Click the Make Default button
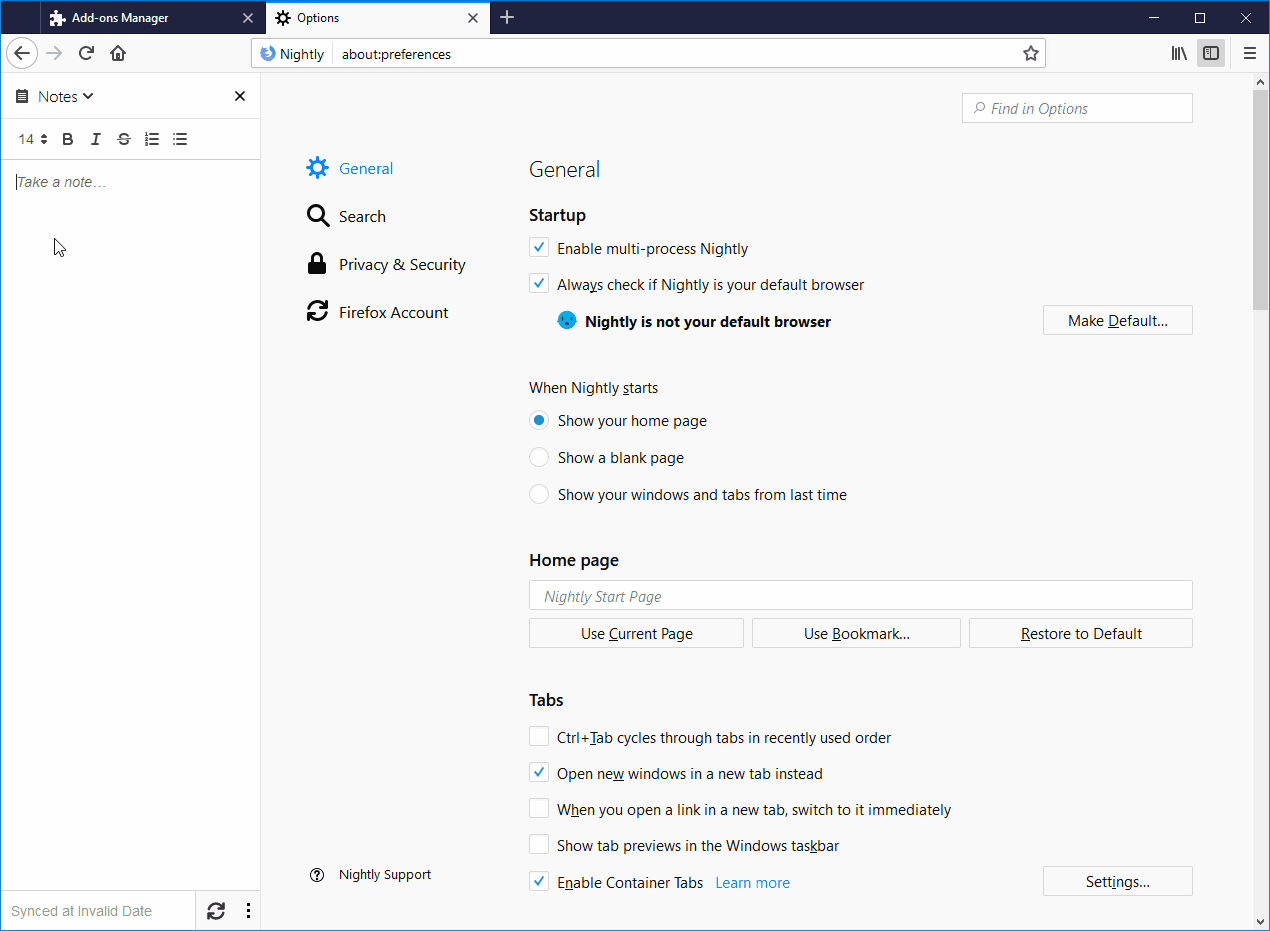Viewport: 1270px width, 931px height. pos(1117,320)
